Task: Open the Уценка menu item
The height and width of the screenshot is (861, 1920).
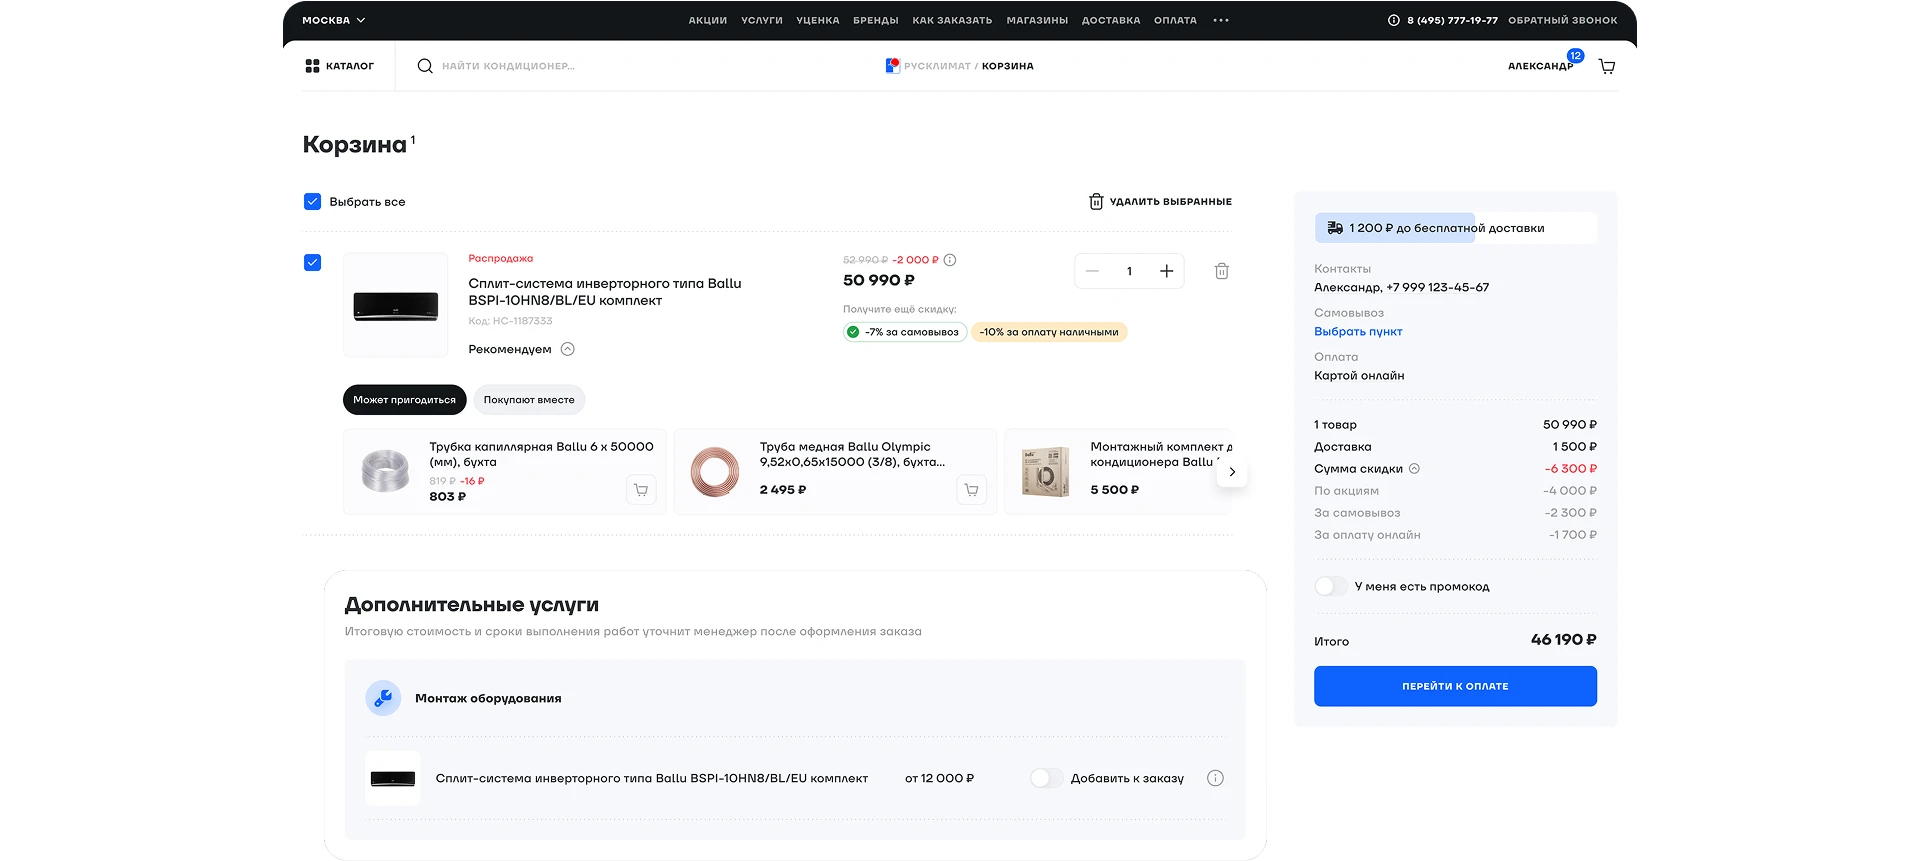Action: [818, 20]
